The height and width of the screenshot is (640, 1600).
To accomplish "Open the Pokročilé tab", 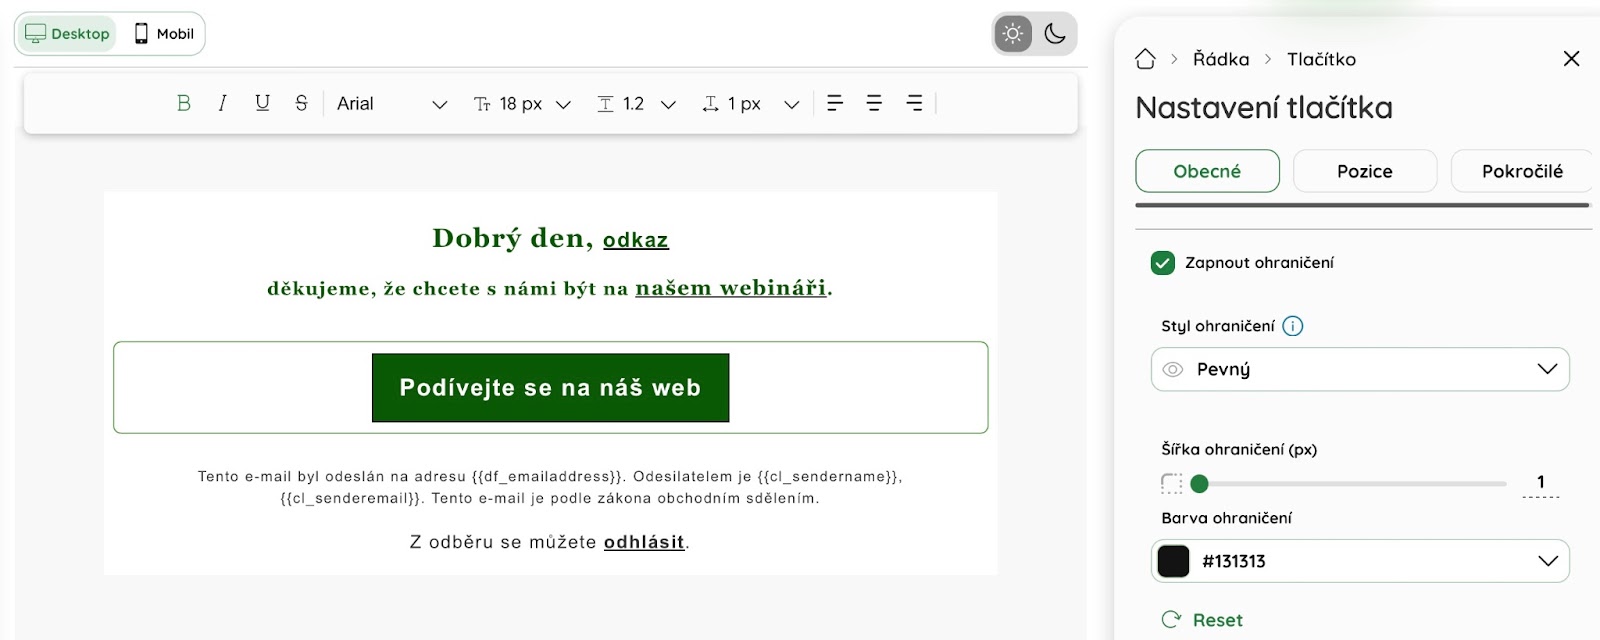I will [x=1522, y=171].
